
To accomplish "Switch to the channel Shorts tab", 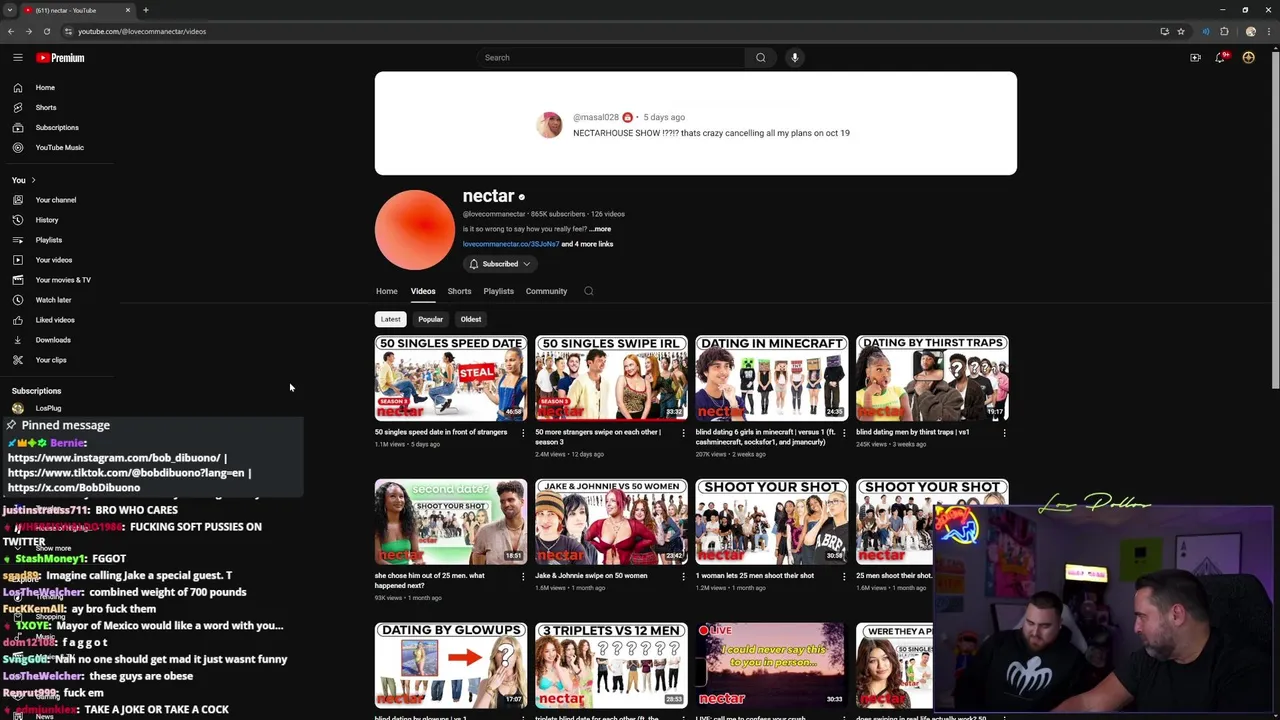I will 459,291.
